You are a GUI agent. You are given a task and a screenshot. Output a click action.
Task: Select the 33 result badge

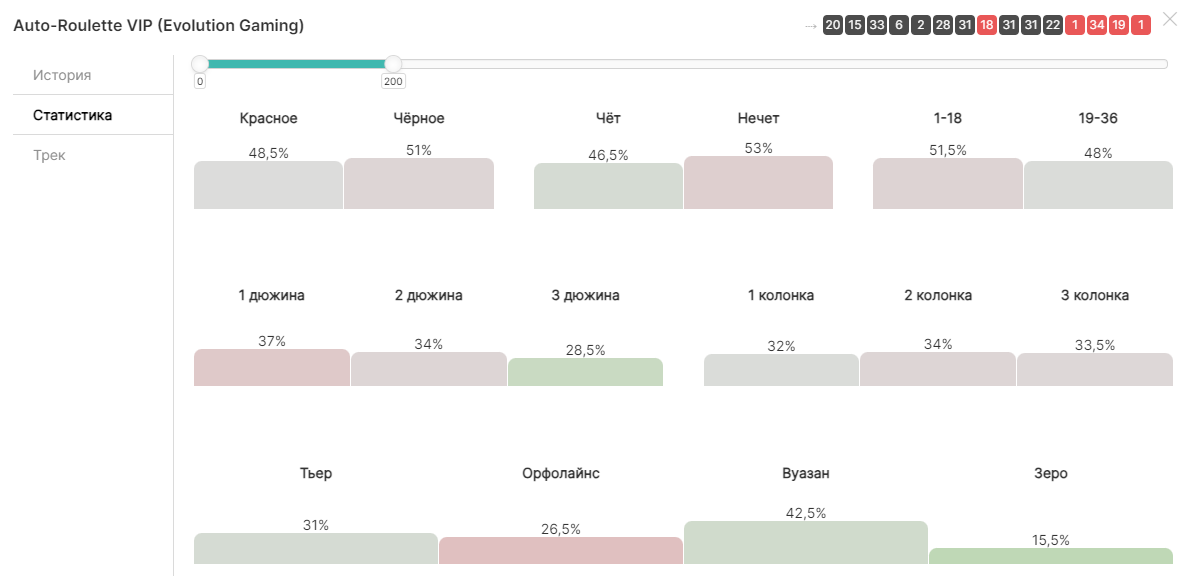point(877,26)
